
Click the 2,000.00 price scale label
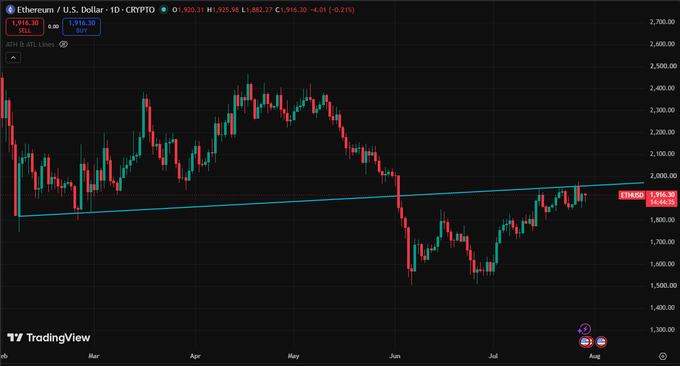(x=662, y=176)
